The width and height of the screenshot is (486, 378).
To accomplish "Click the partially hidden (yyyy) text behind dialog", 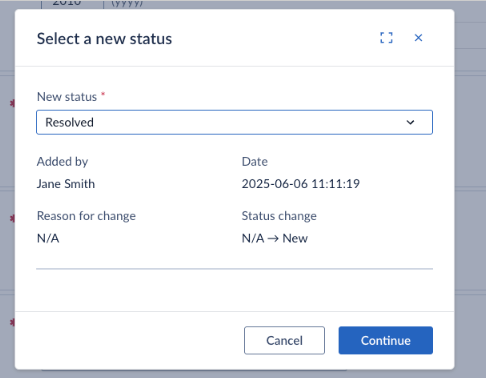I will tap(127, 3).
